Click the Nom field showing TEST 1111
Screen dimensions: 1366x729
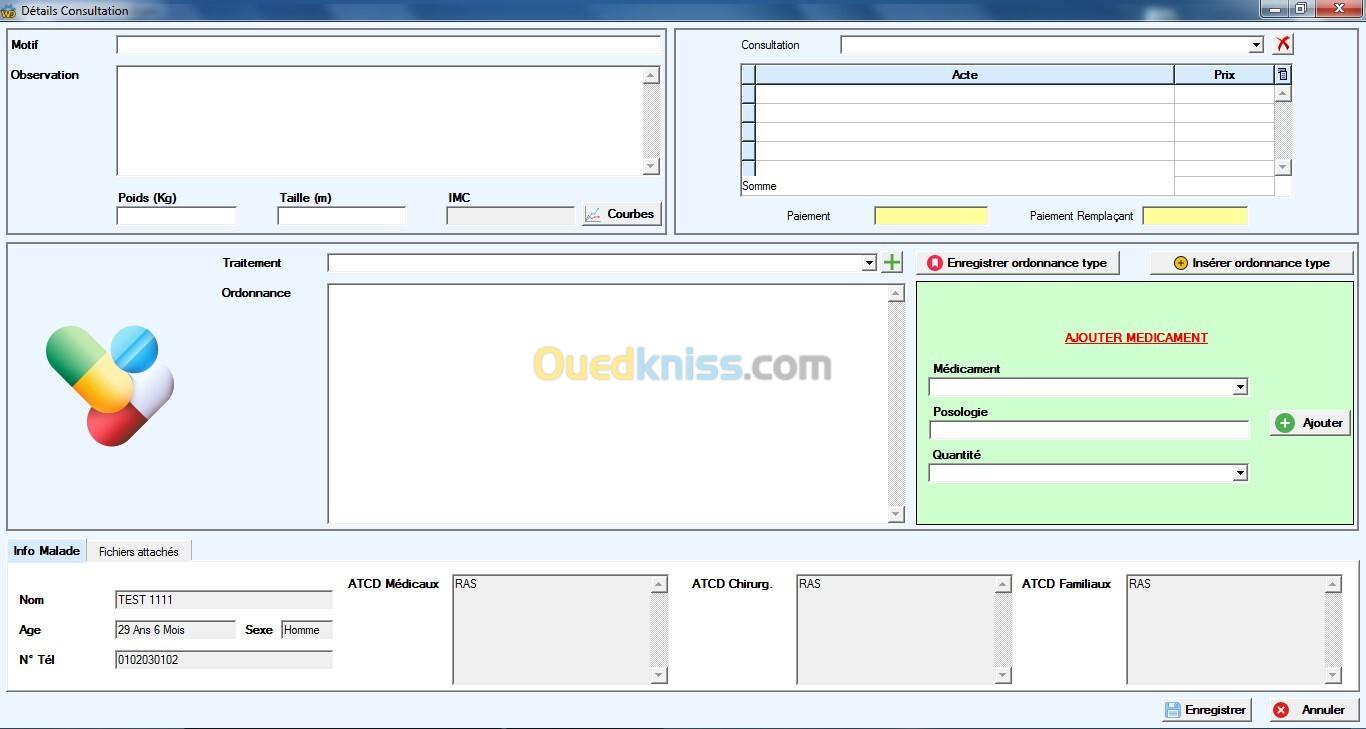(x=224, y=600)
